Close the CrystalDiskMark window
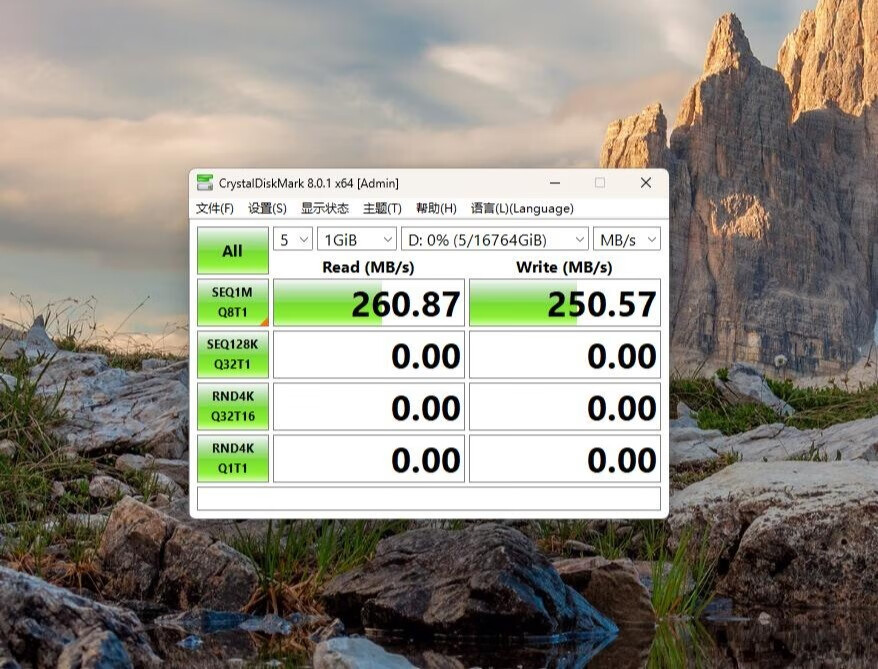The height and width of the screenshot is (669, 878). coord(646,183)
